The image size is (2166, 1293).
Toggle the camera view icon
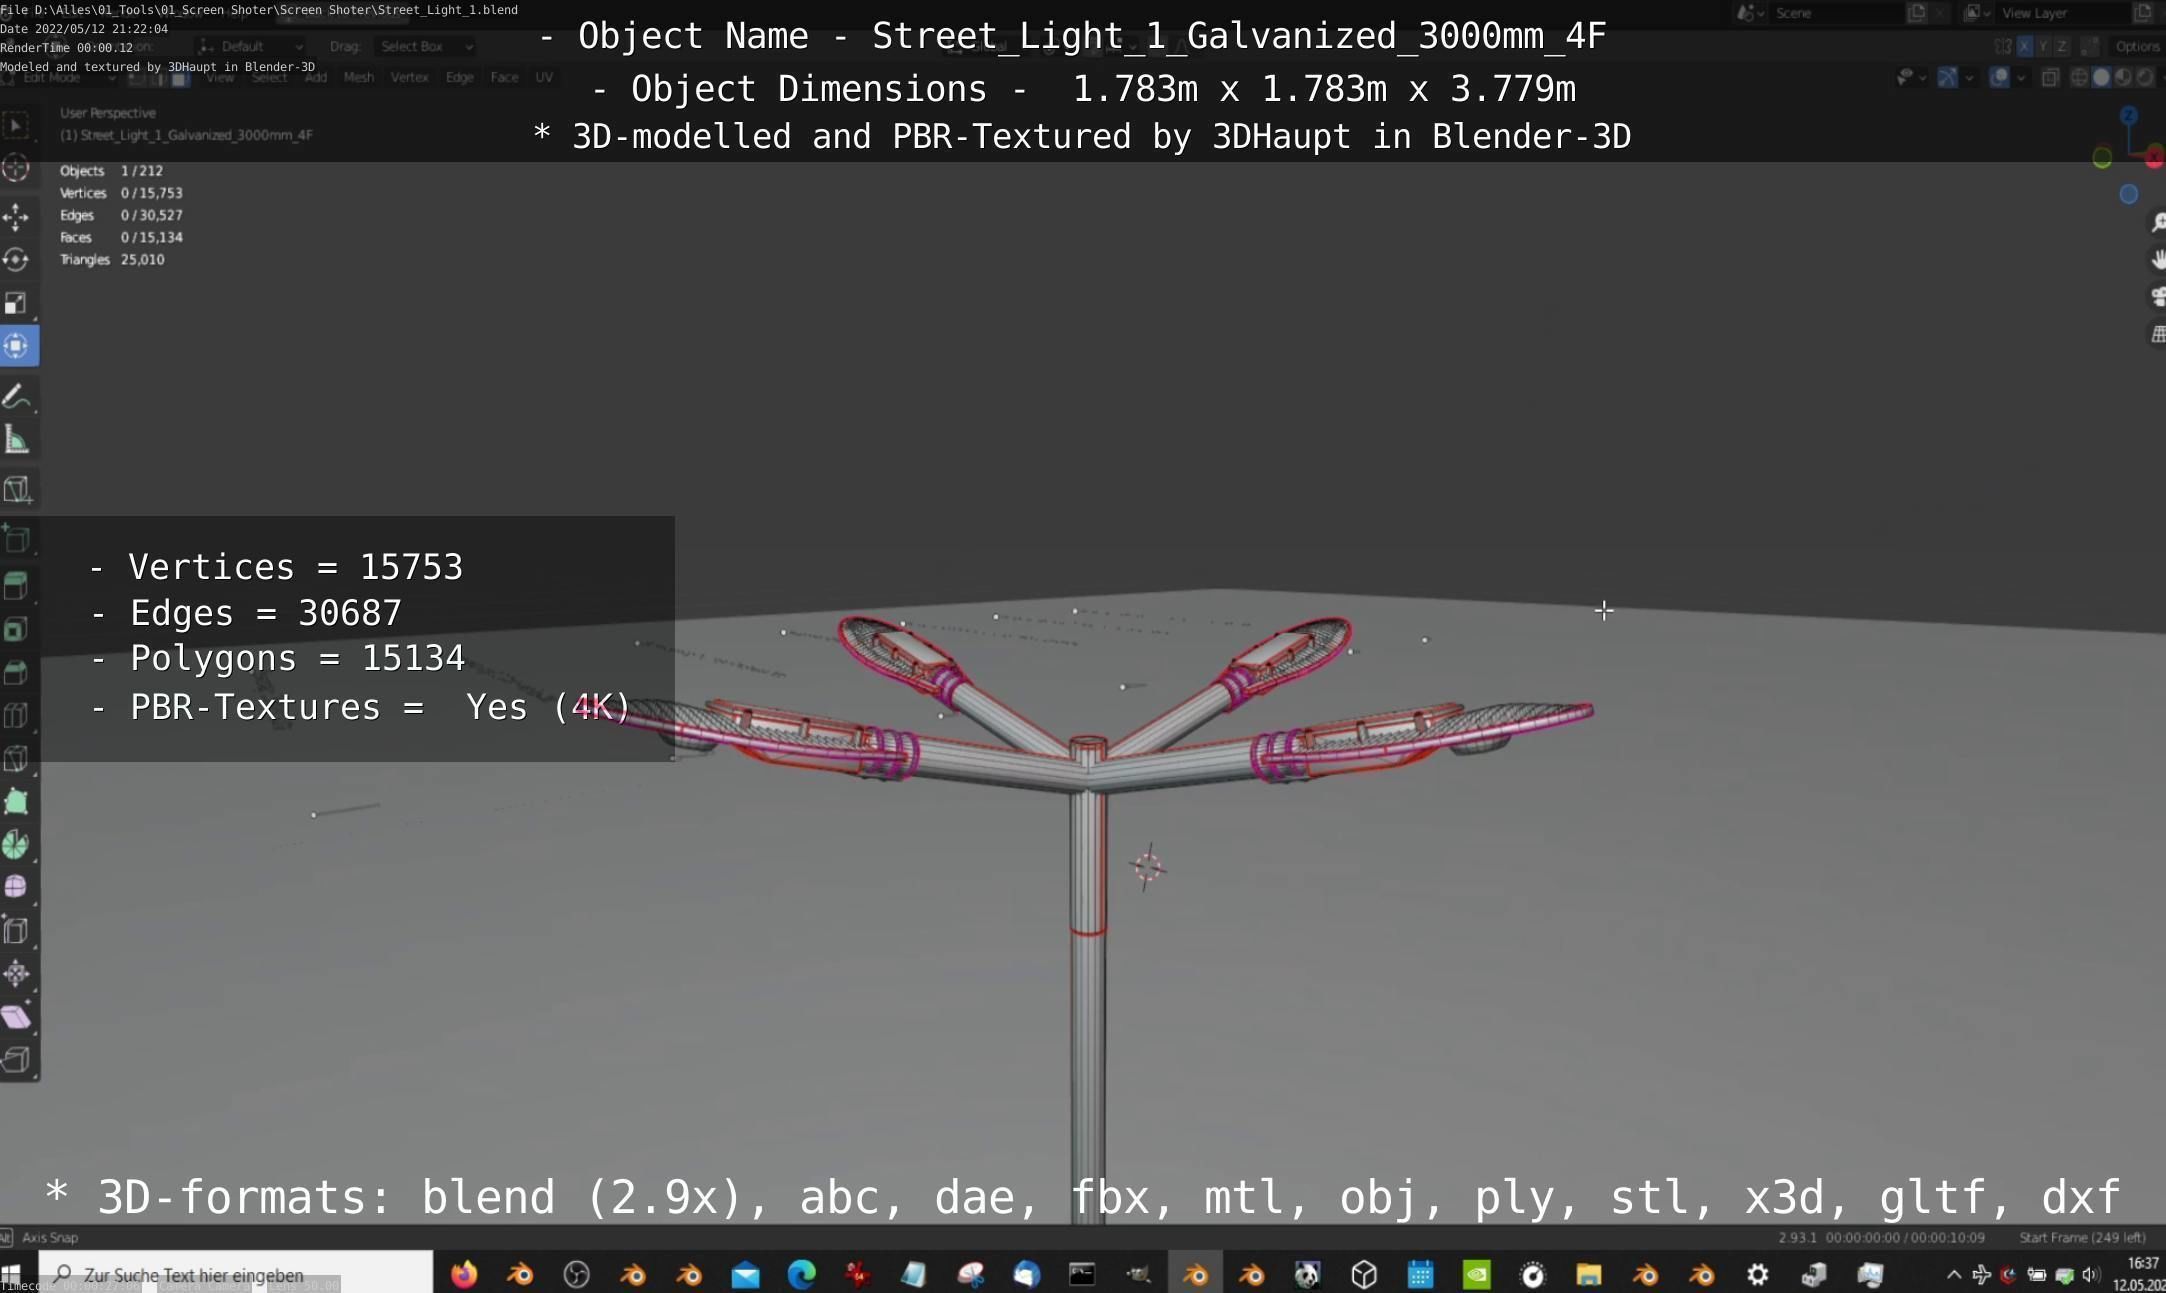(x=2156, y=296)
